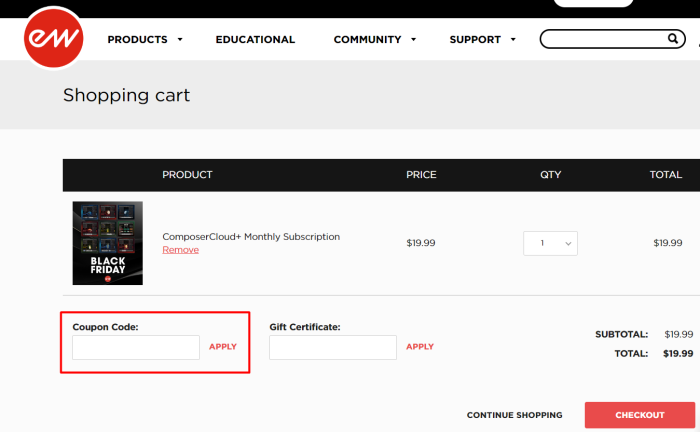Viewport: 700px width, 432px height.
Task: Click the PRICE column header
Action: (x=421, y=175)
